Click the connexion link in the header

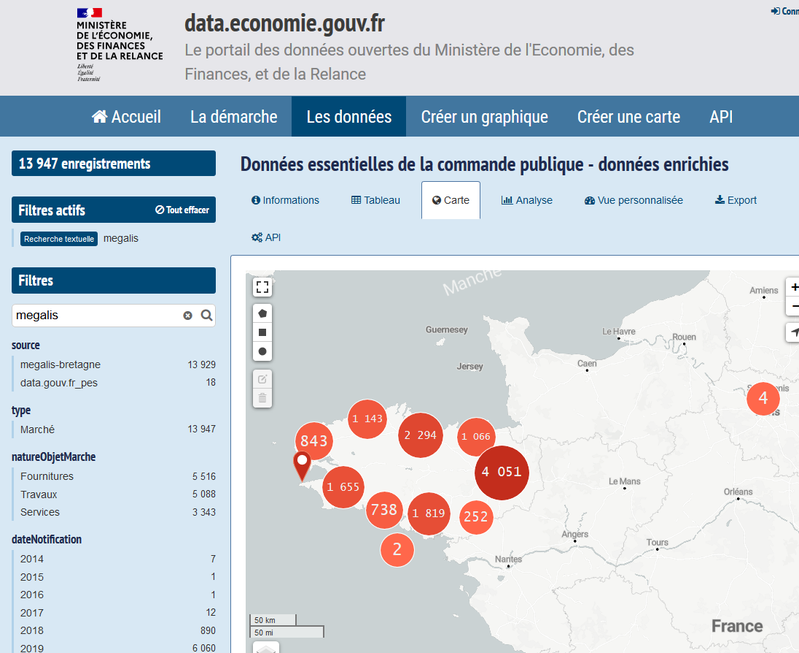pos(785,11)
